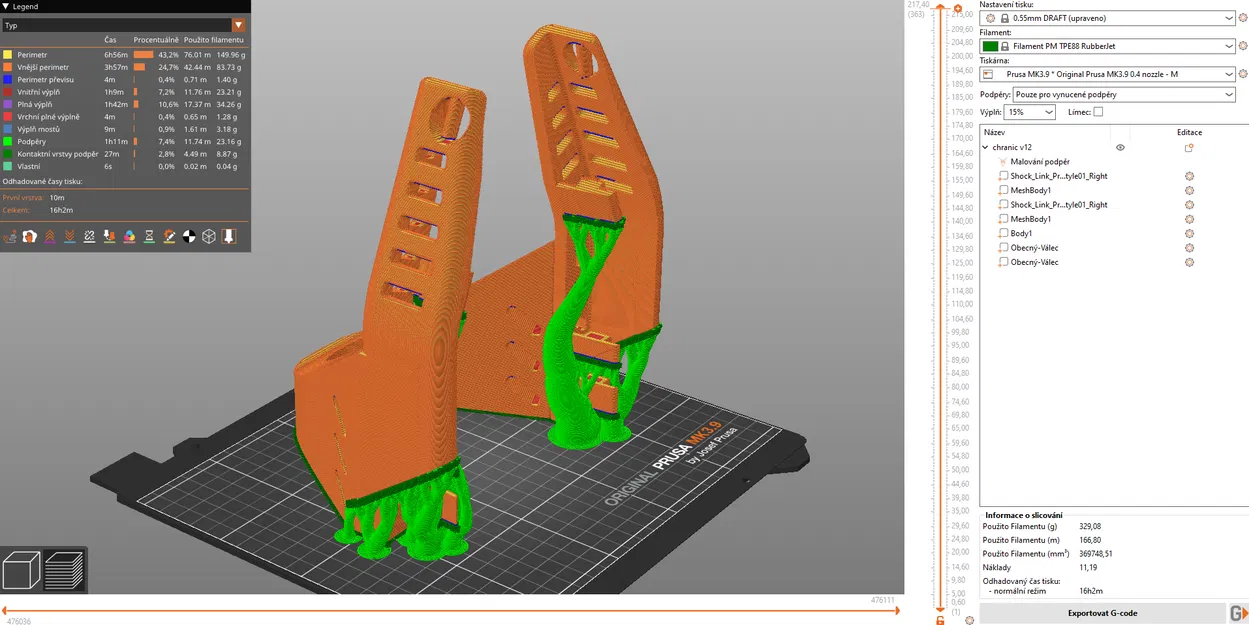
Task: Click bright green Podpěry color swatch
Action: click(8, 142)
